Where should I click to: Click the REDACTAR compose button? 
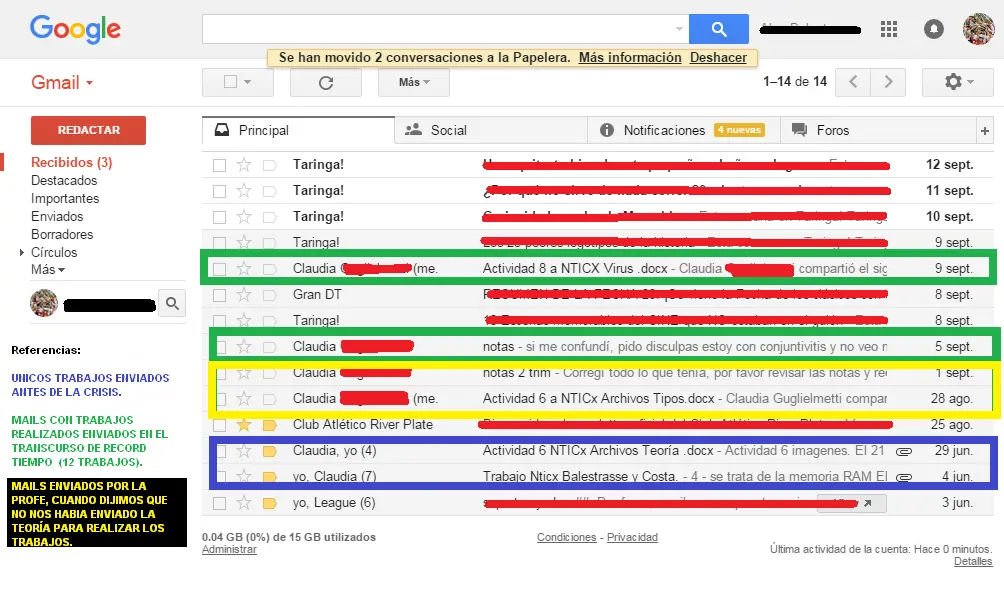point(88,130)
